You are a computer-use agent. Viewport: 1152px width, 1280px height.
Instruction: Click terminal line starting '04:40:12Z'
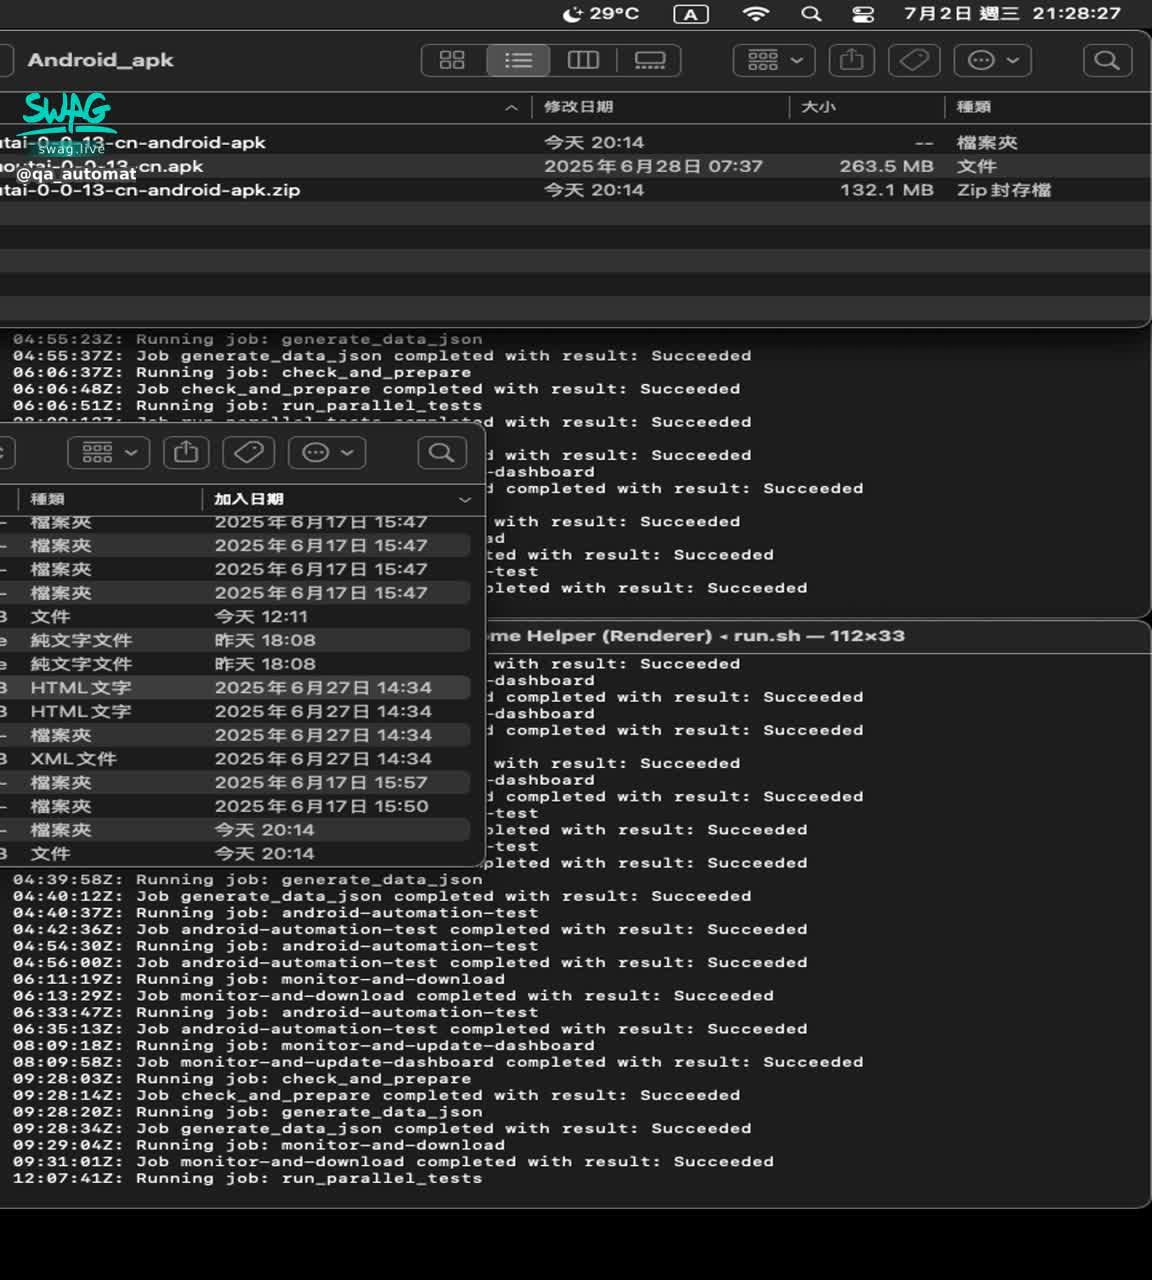(x=382, y=896)
